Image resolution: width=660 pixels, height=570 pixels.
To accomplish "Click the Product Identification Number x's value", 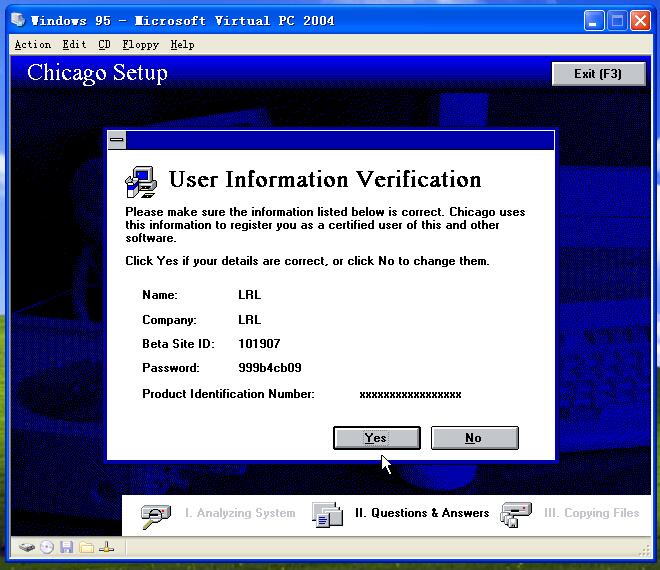I will click(x=410, y=394).
